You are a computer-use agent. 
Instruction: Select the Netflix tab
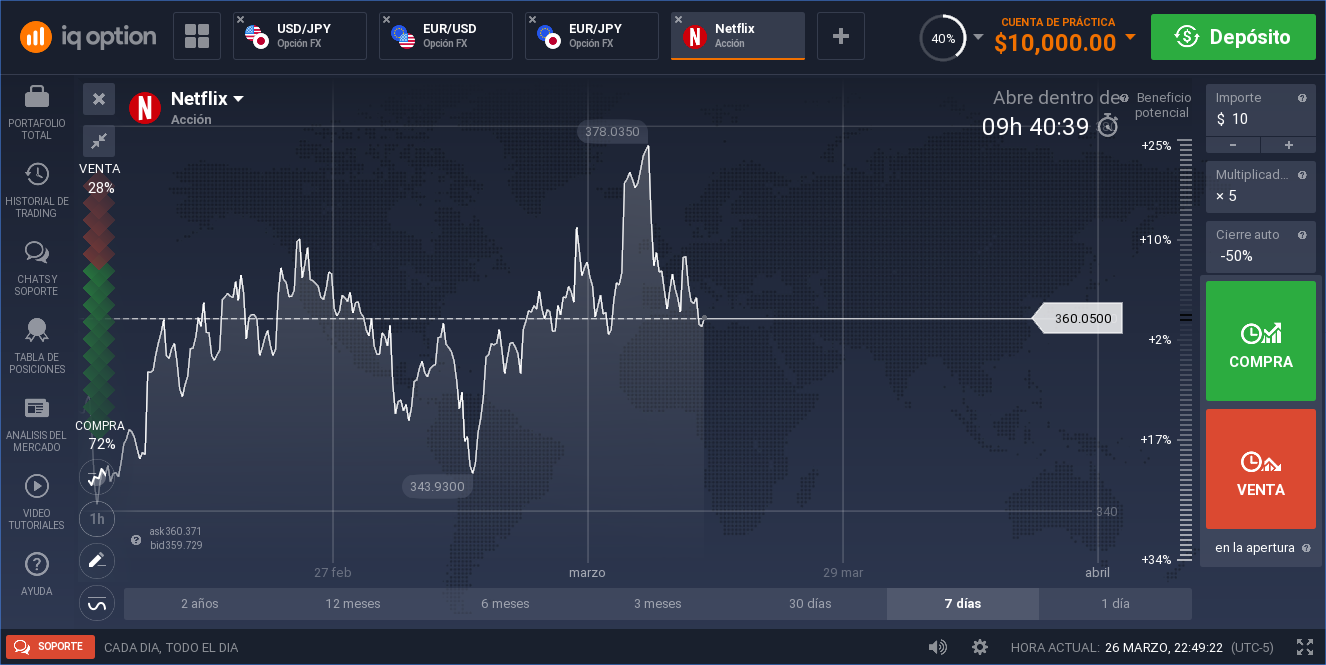click(738, 36)
